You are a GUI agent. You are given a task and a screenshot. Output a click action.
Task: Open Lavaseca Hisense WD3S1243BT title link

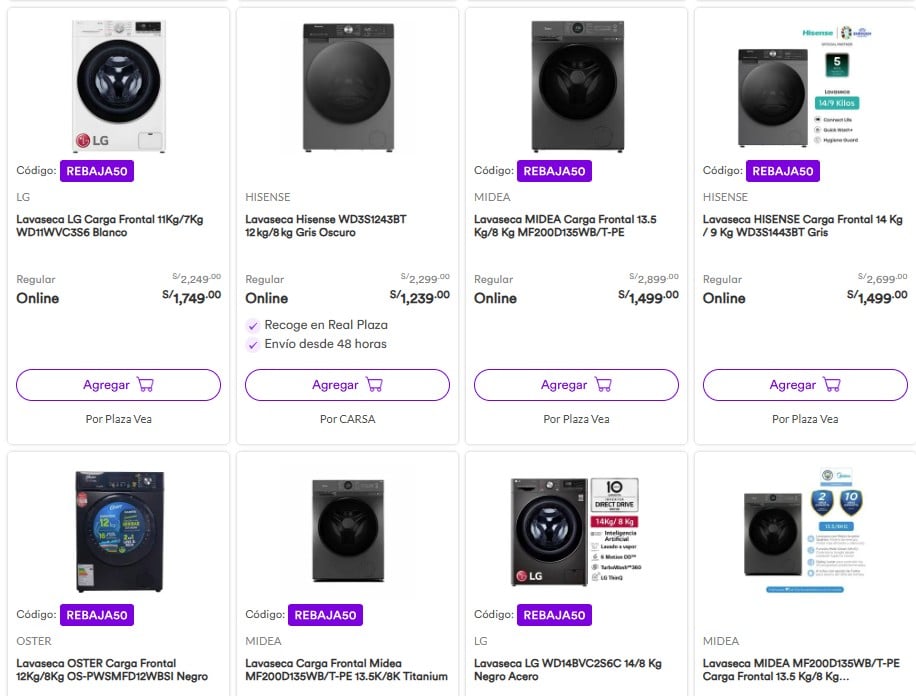pyautogui.click(x=325, y=226)
